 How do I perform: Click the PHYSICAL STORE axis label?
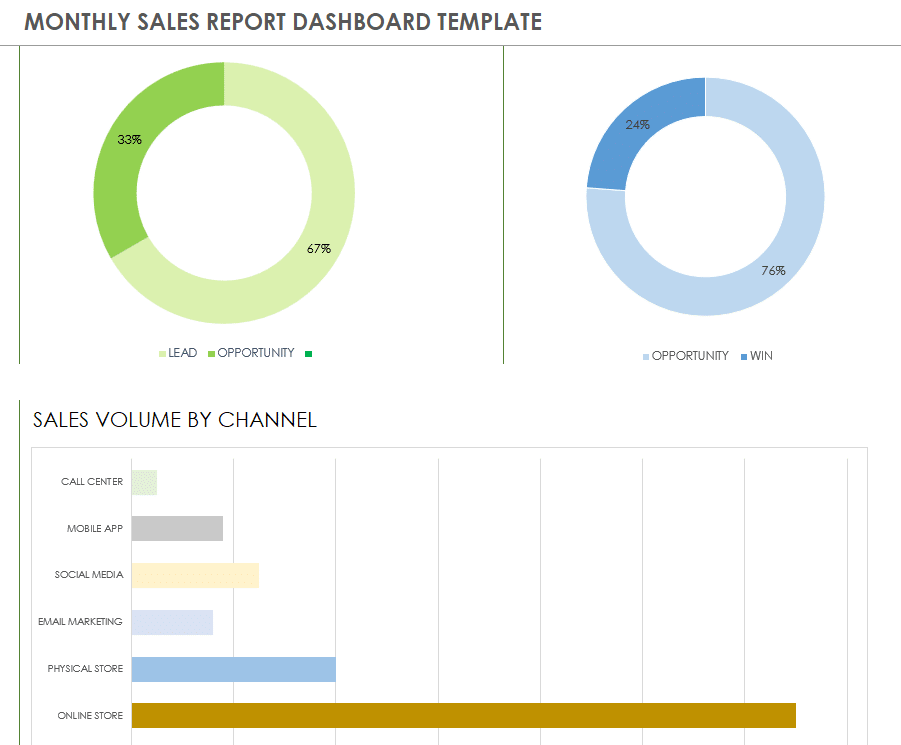tap(85, 669)
